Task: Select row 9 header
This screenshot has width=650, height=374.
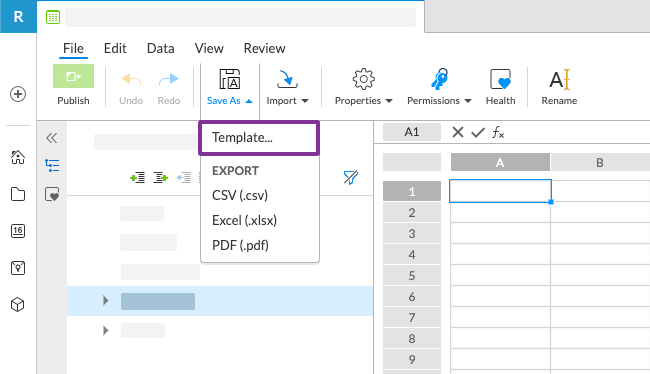Action: click(412, 359)
